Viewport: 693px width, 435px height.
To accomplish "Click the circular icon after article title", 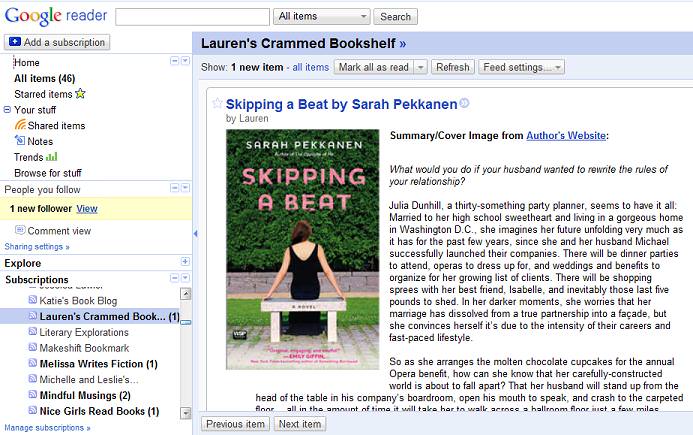I will [x=464, y=103].
